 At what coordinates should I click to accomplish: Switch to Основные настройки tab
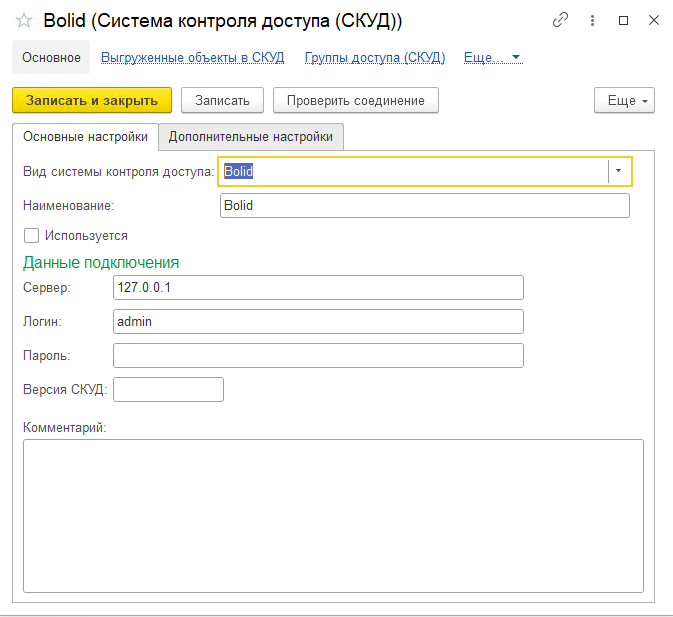85,136
